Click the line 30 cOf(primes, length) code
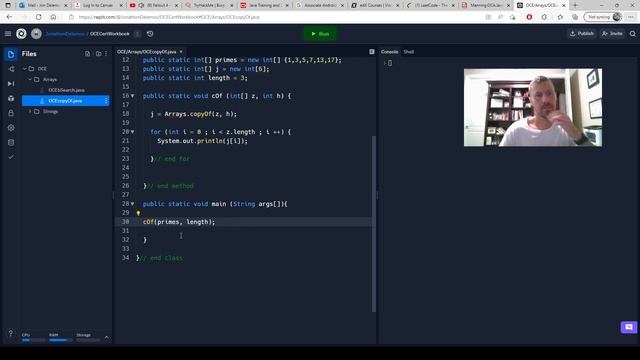 click(179, 222)
